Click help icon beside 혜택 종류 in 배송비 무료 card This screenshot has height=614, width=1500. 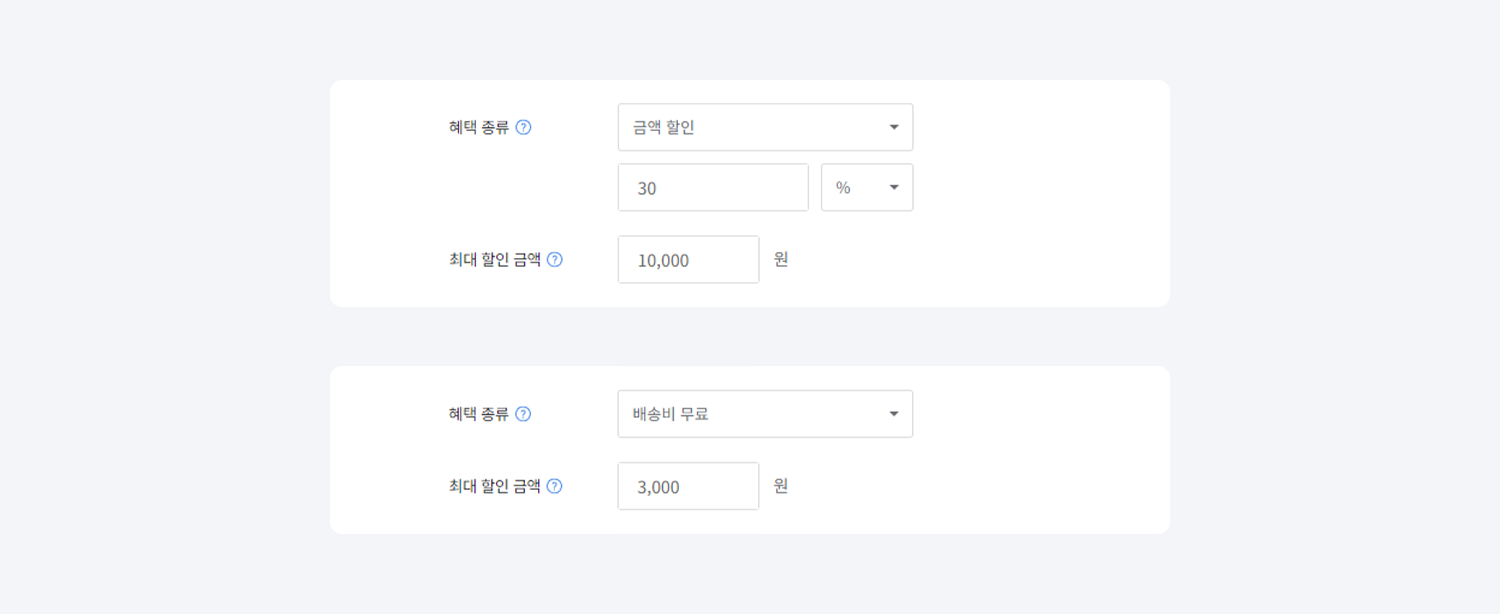523,414
